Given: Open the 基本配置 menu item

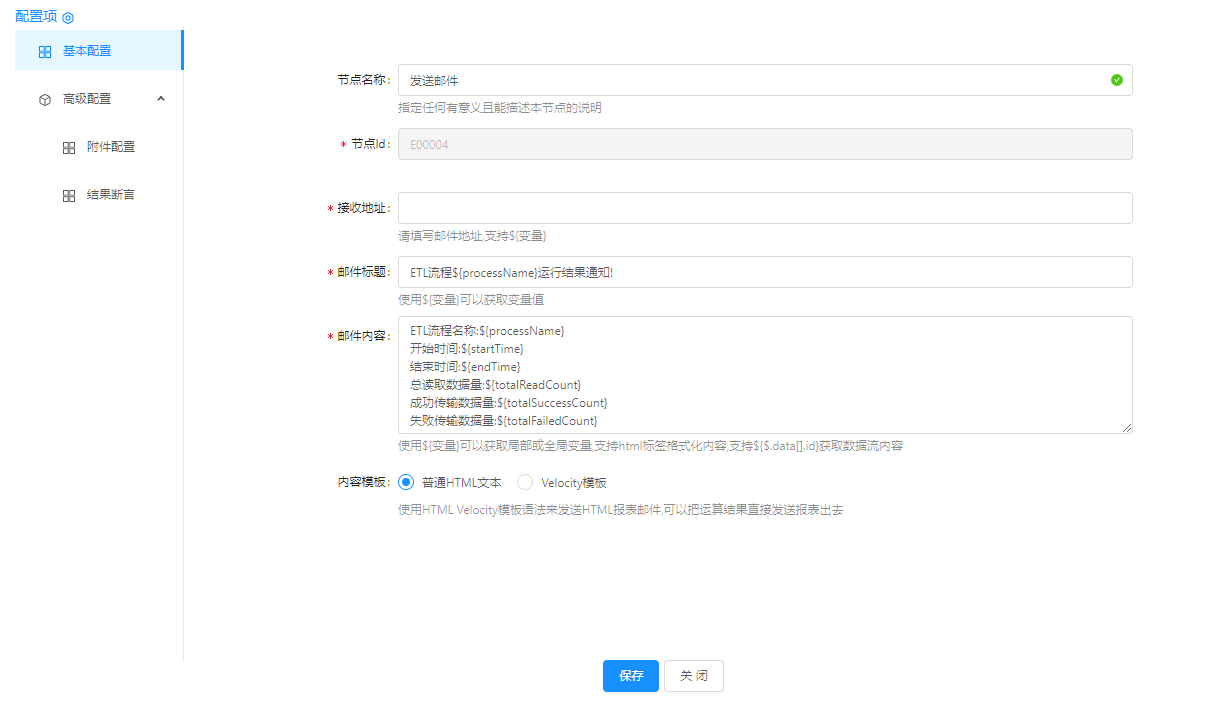Looking at the screenshot, I should pos(87,51).
